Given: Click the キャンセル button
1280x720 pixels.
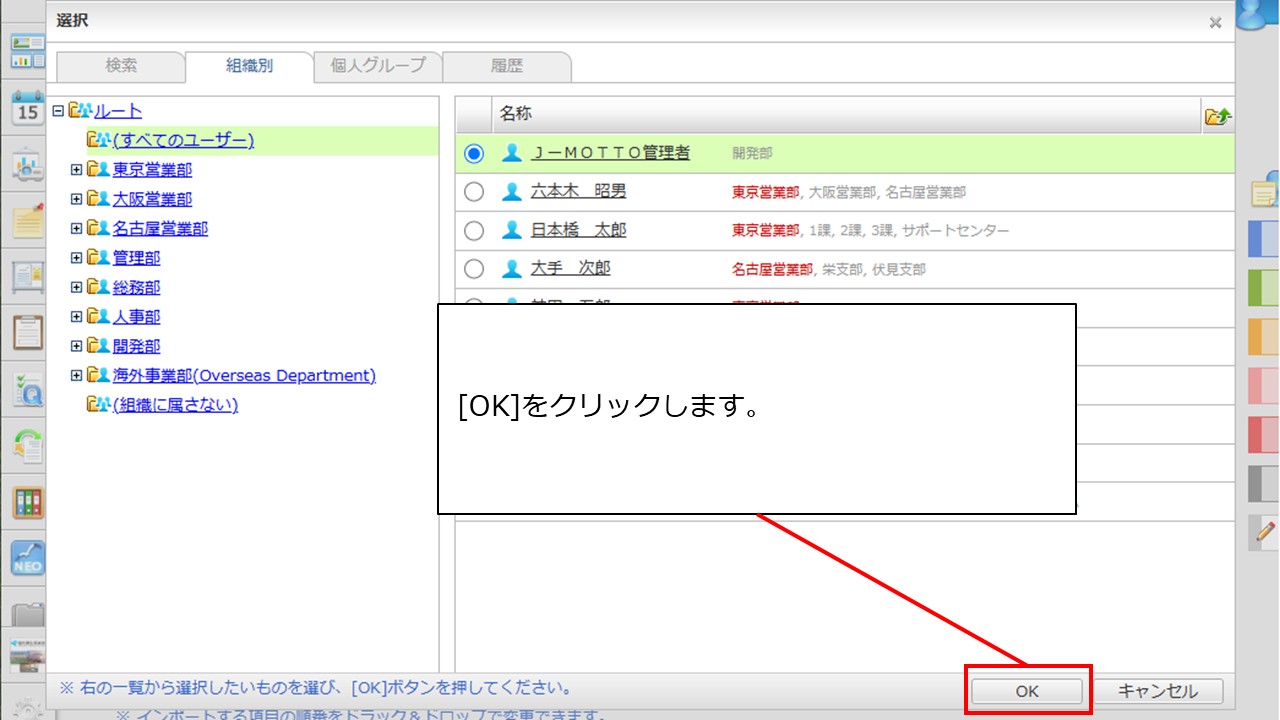Looking at the screenshot, I should [1157, 691].
